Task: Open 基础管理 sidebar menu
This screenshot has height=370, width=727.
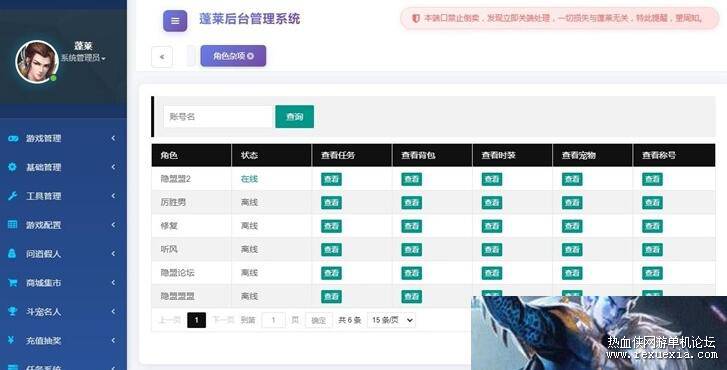Action: pyautogui.click(x=63, y=167)
